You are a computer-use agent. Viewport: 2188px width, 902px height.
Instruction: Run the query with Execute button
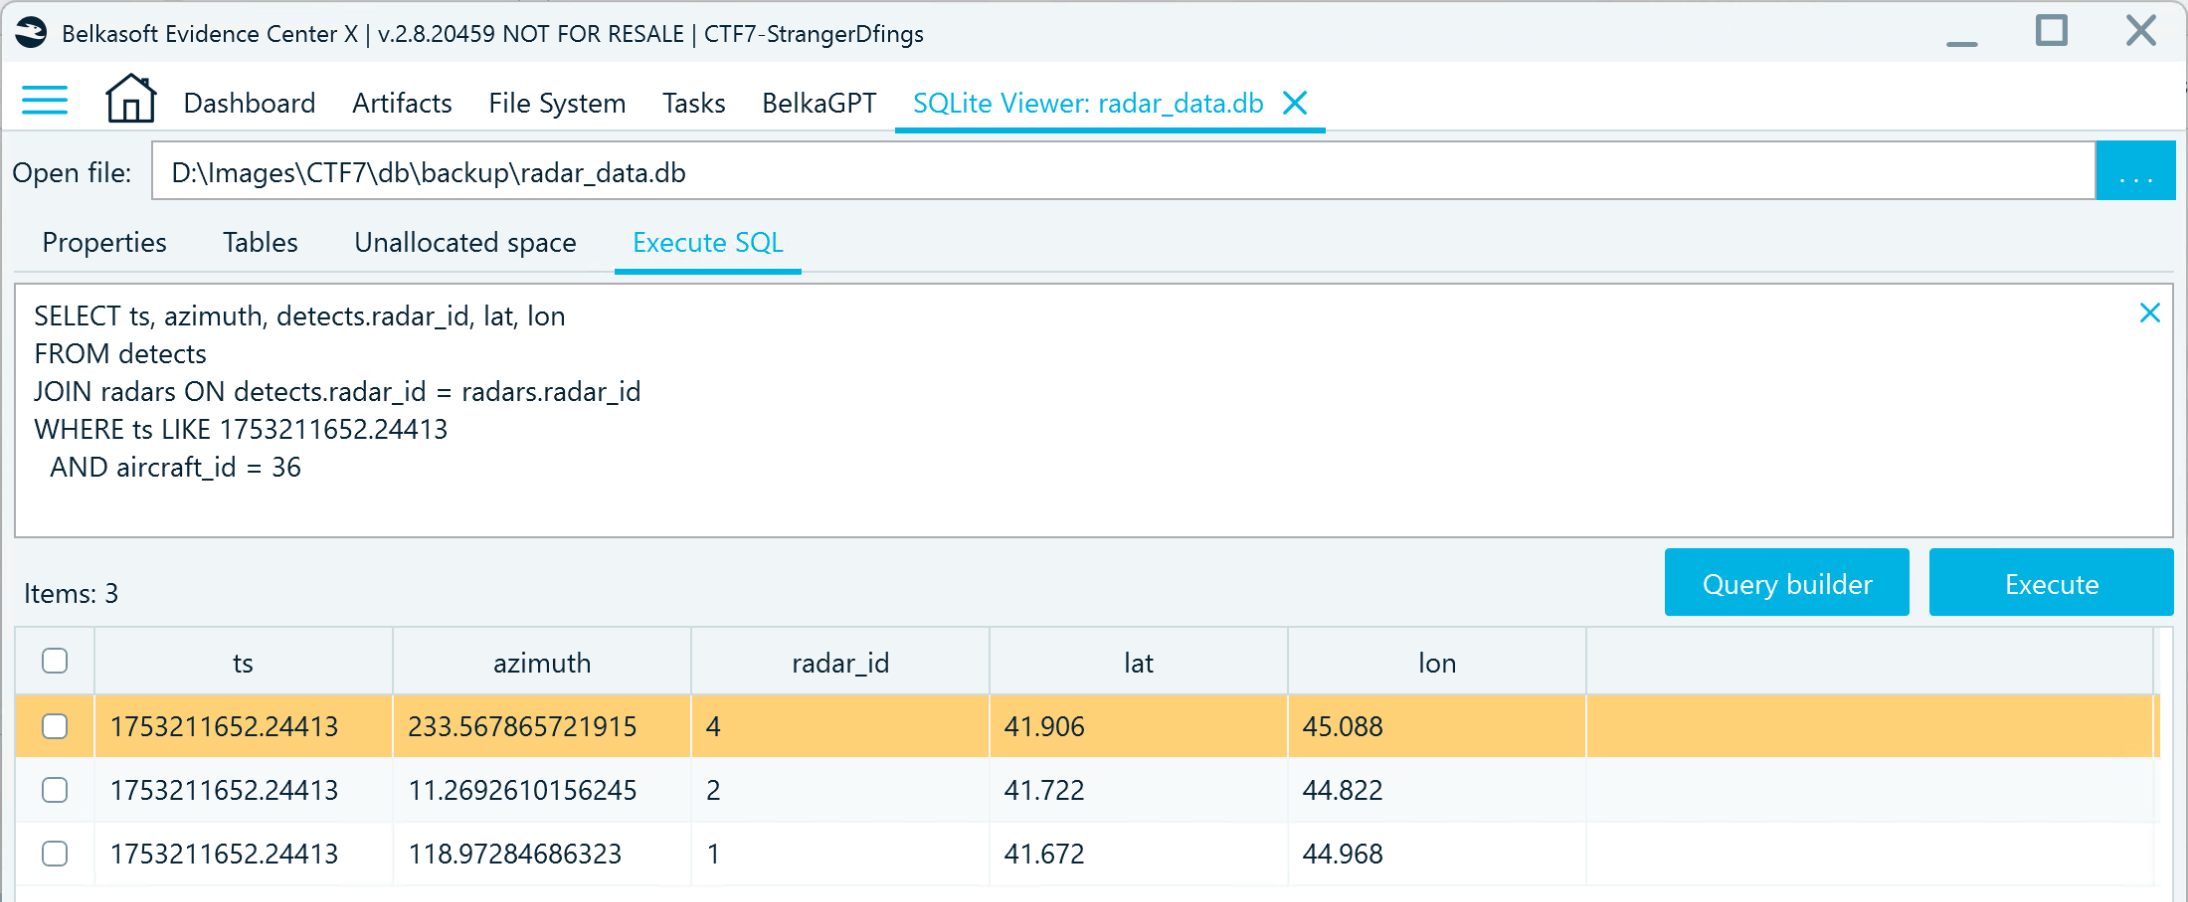click(2051, 583)
